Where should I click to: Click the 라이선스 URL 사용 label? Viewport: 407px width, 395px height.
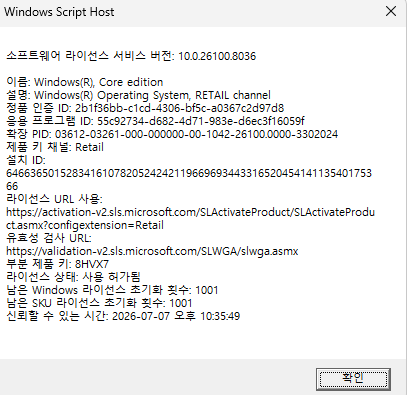pos(54,199)
